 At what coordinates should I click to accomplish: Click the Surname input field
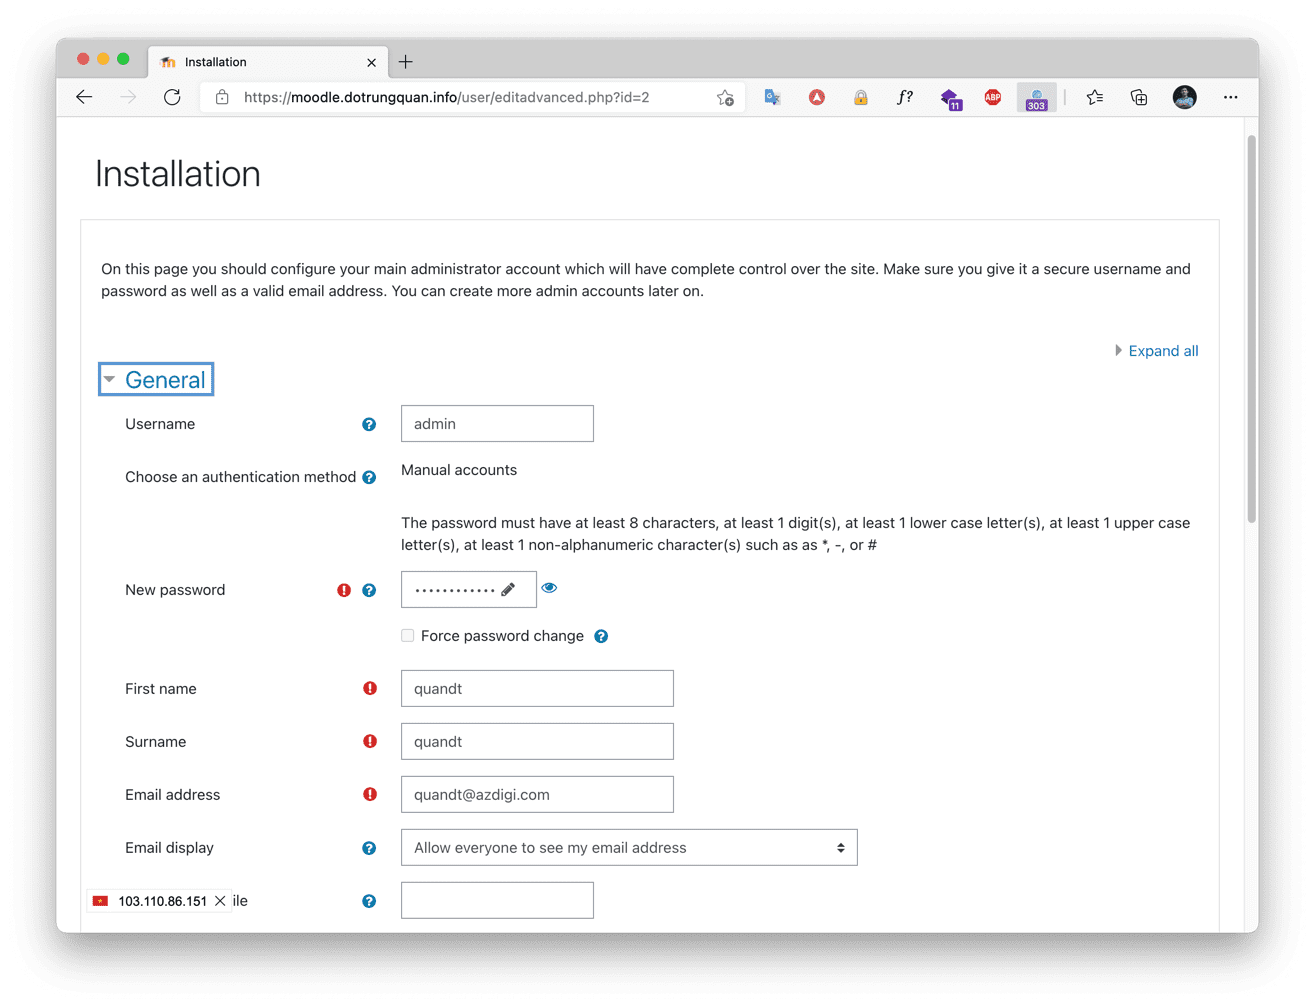[537, 742]
